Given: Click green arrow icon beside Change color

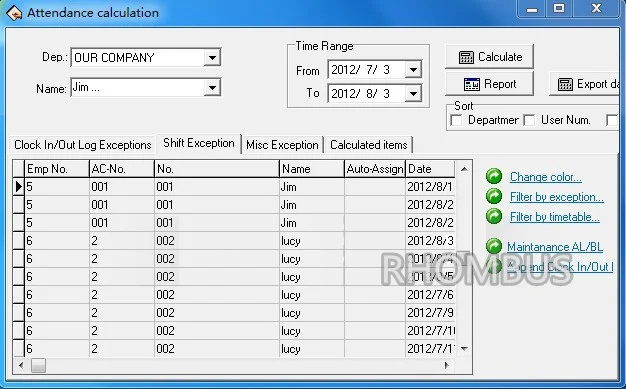Looking at the screenshot, I should (494, 176).
